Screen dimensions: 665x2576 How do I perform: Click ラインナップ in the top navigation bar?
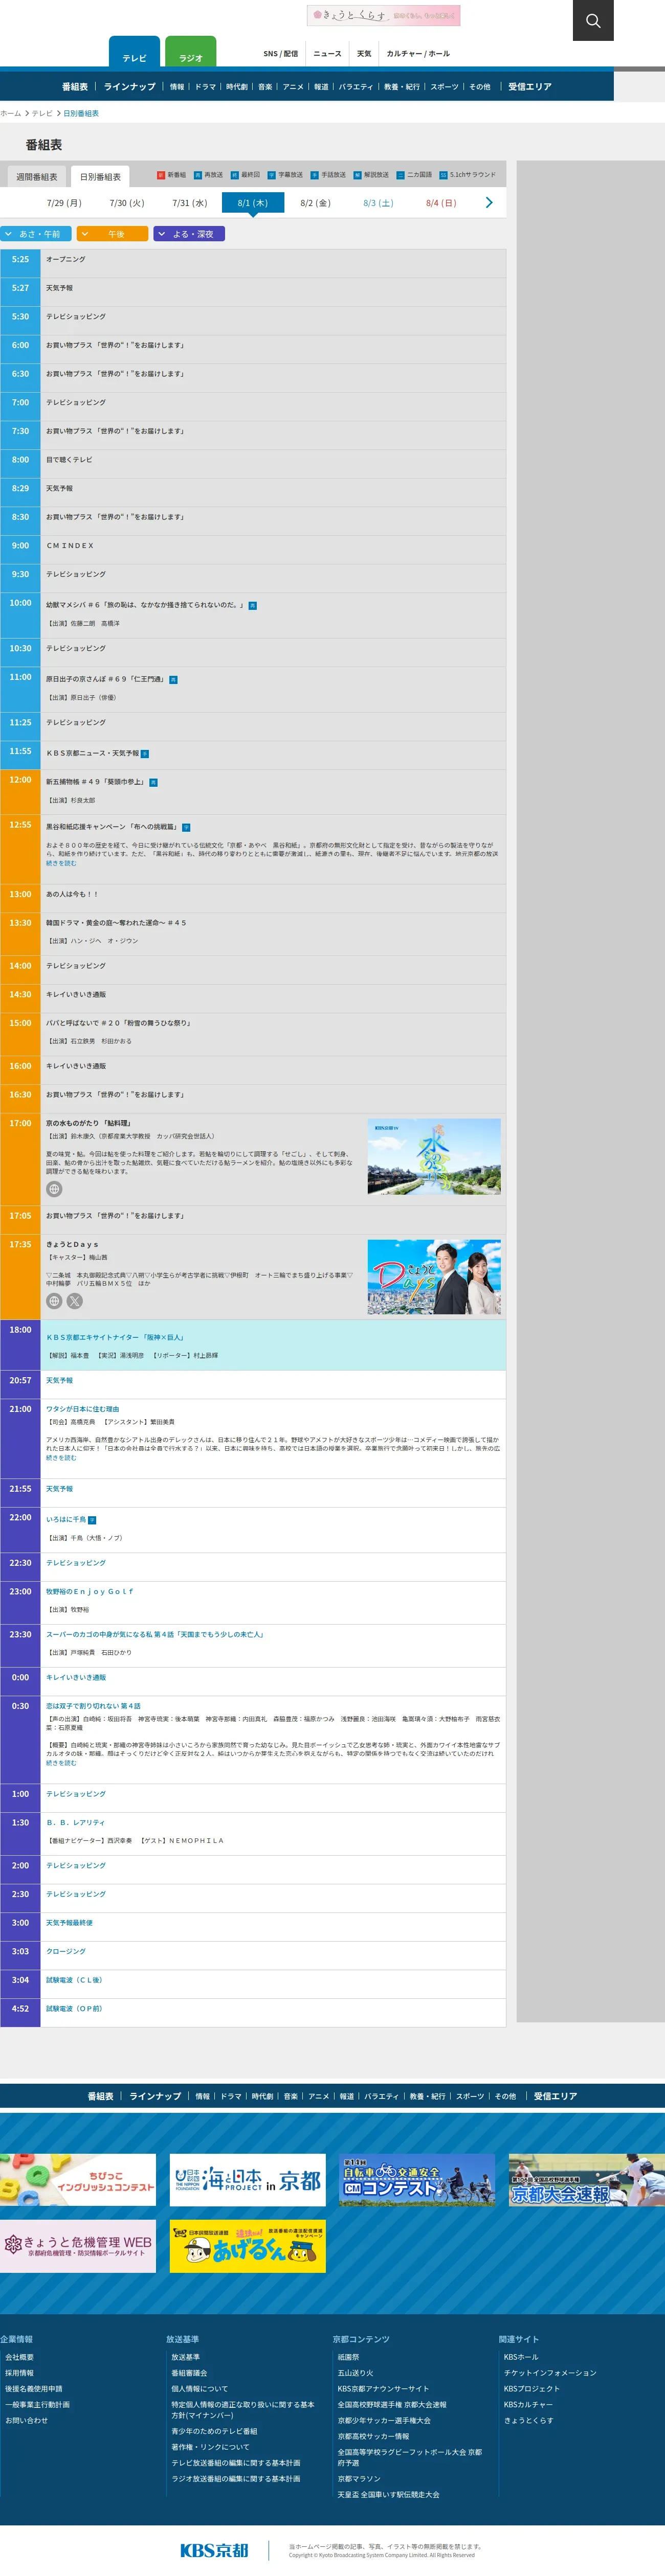click(130, 87)
